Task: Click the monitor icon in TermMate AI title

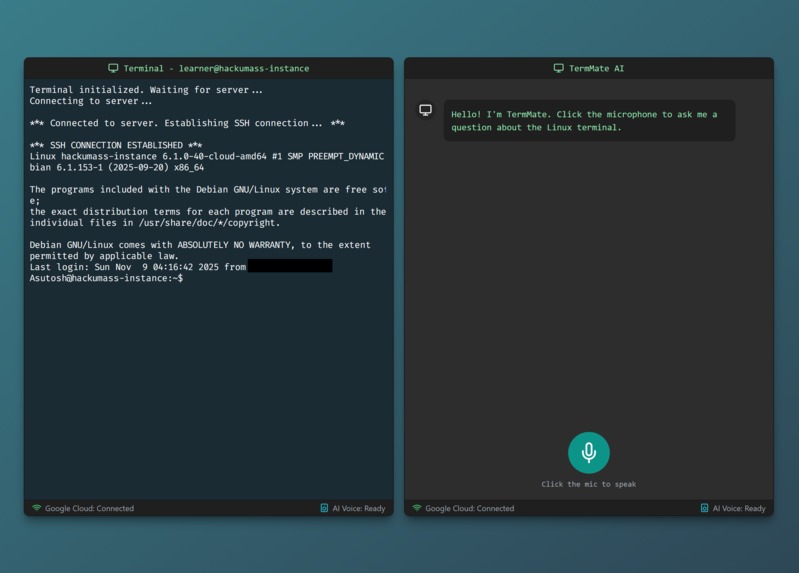Action: [558, 68]
